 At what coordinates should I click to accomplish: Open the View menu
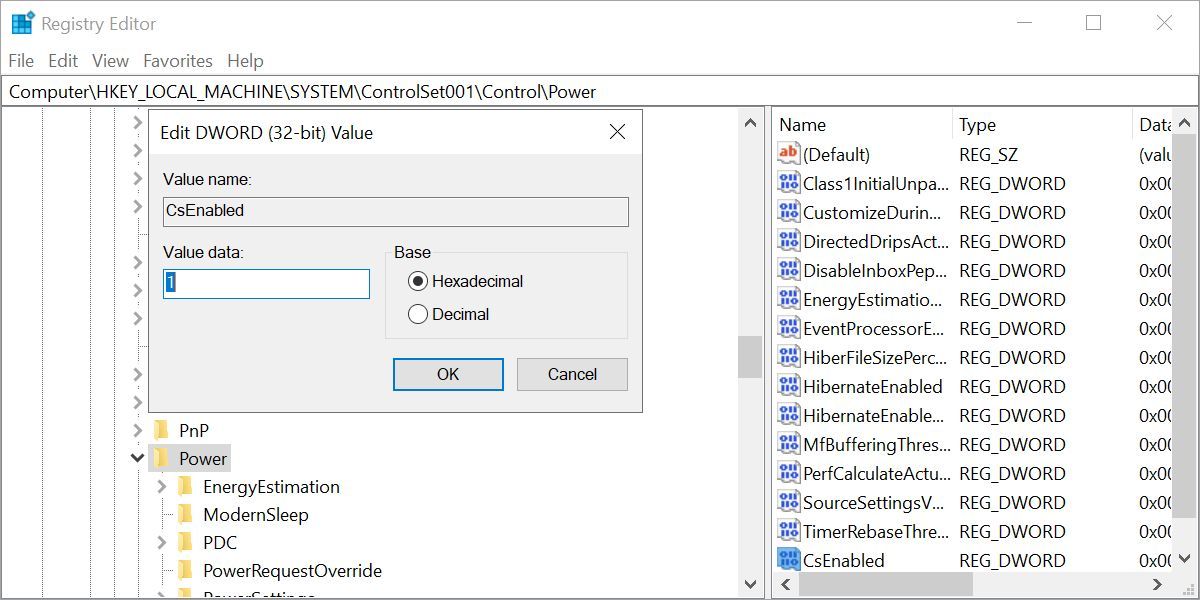tap(111, 60)
